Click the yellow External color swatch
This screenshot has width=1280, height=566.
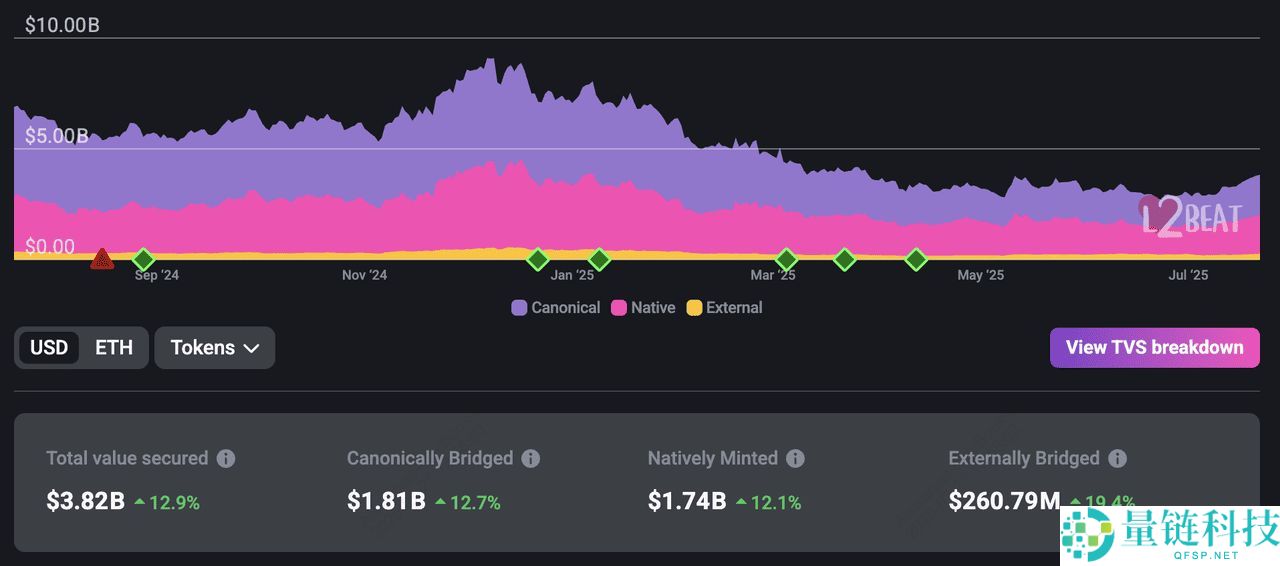point(694,308)
